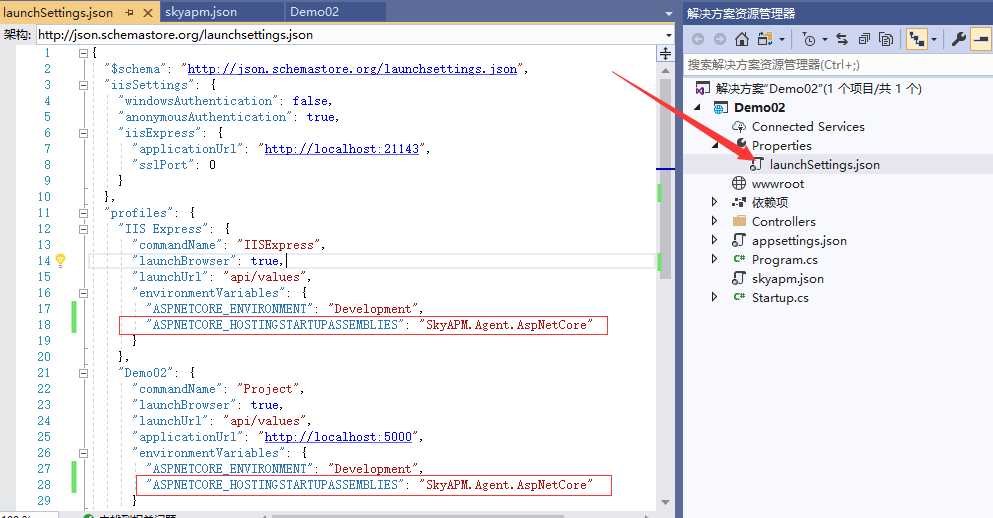Image resolution: width=993 pixels, height=518 pixels.
Task: Click vertical scrollbar down arrow in editor
Action: coord(666,502)
